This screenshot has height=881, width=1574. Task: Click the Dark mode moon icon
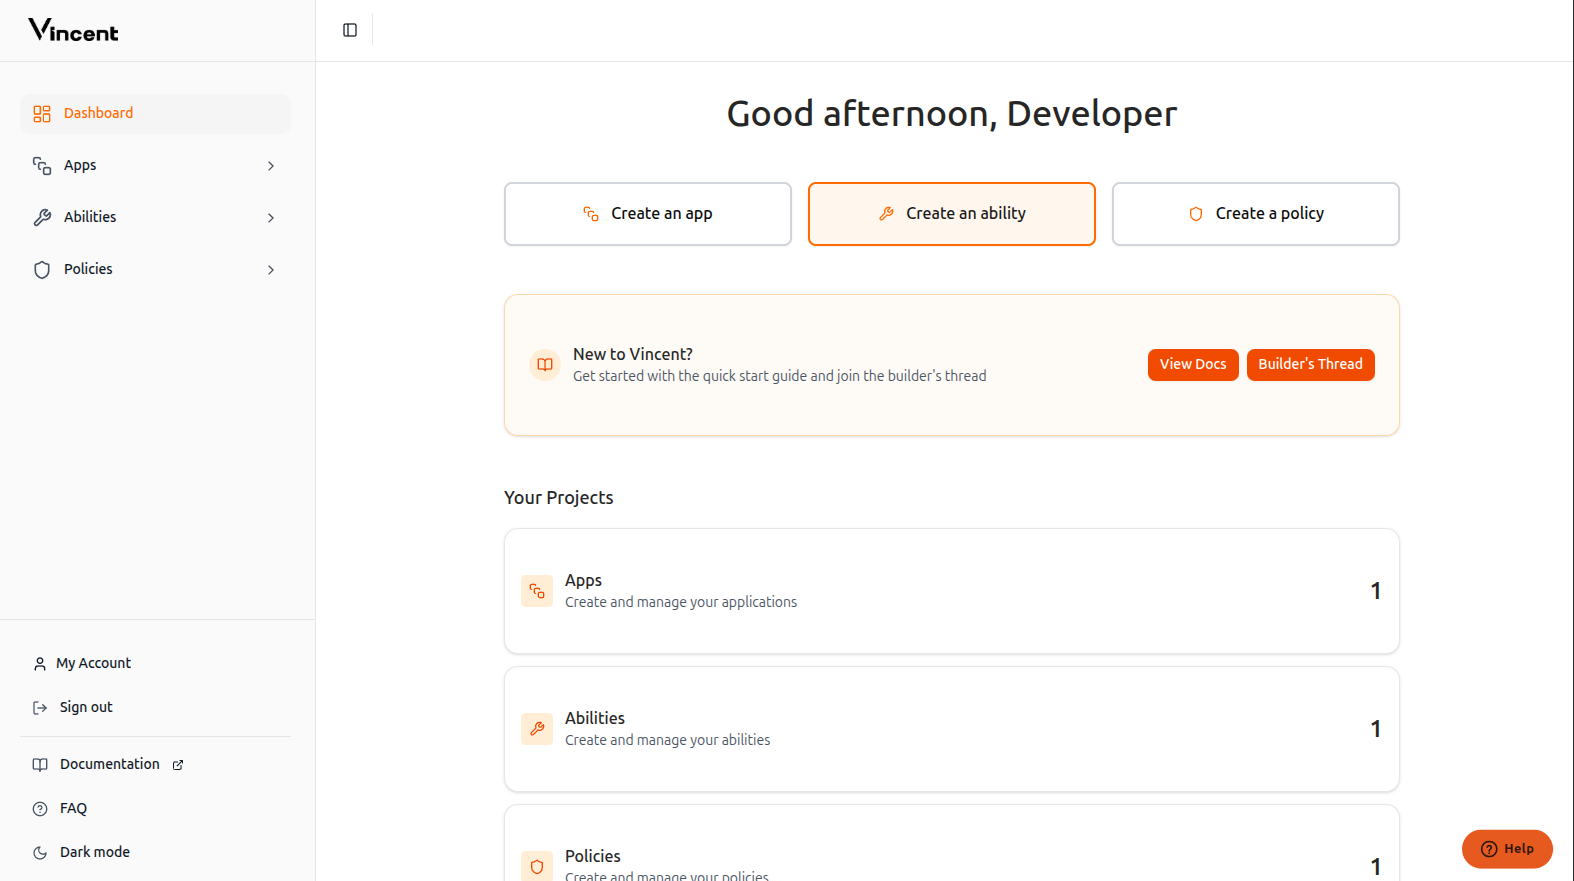coord(40,853)
